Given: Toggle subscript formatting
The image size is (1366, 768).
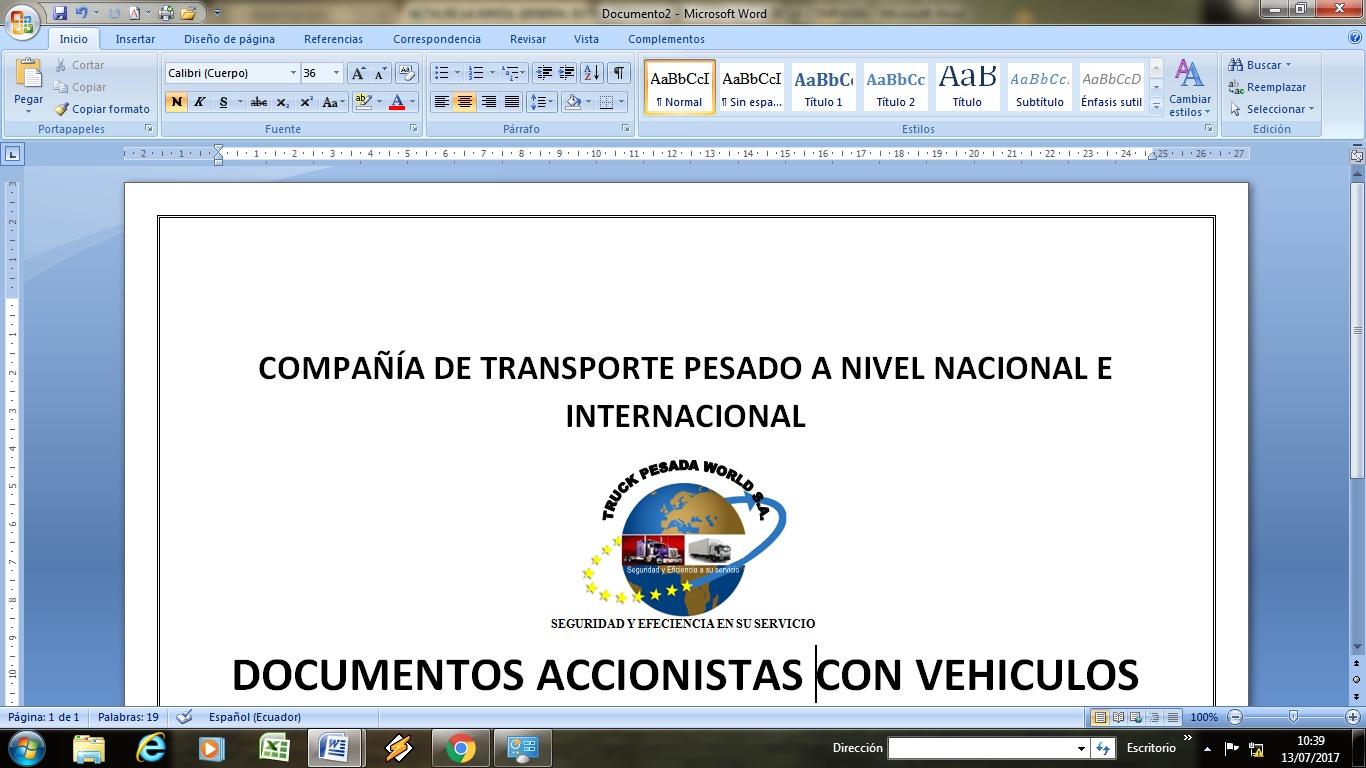Looking at the screenshot, I should coord(283,102).
